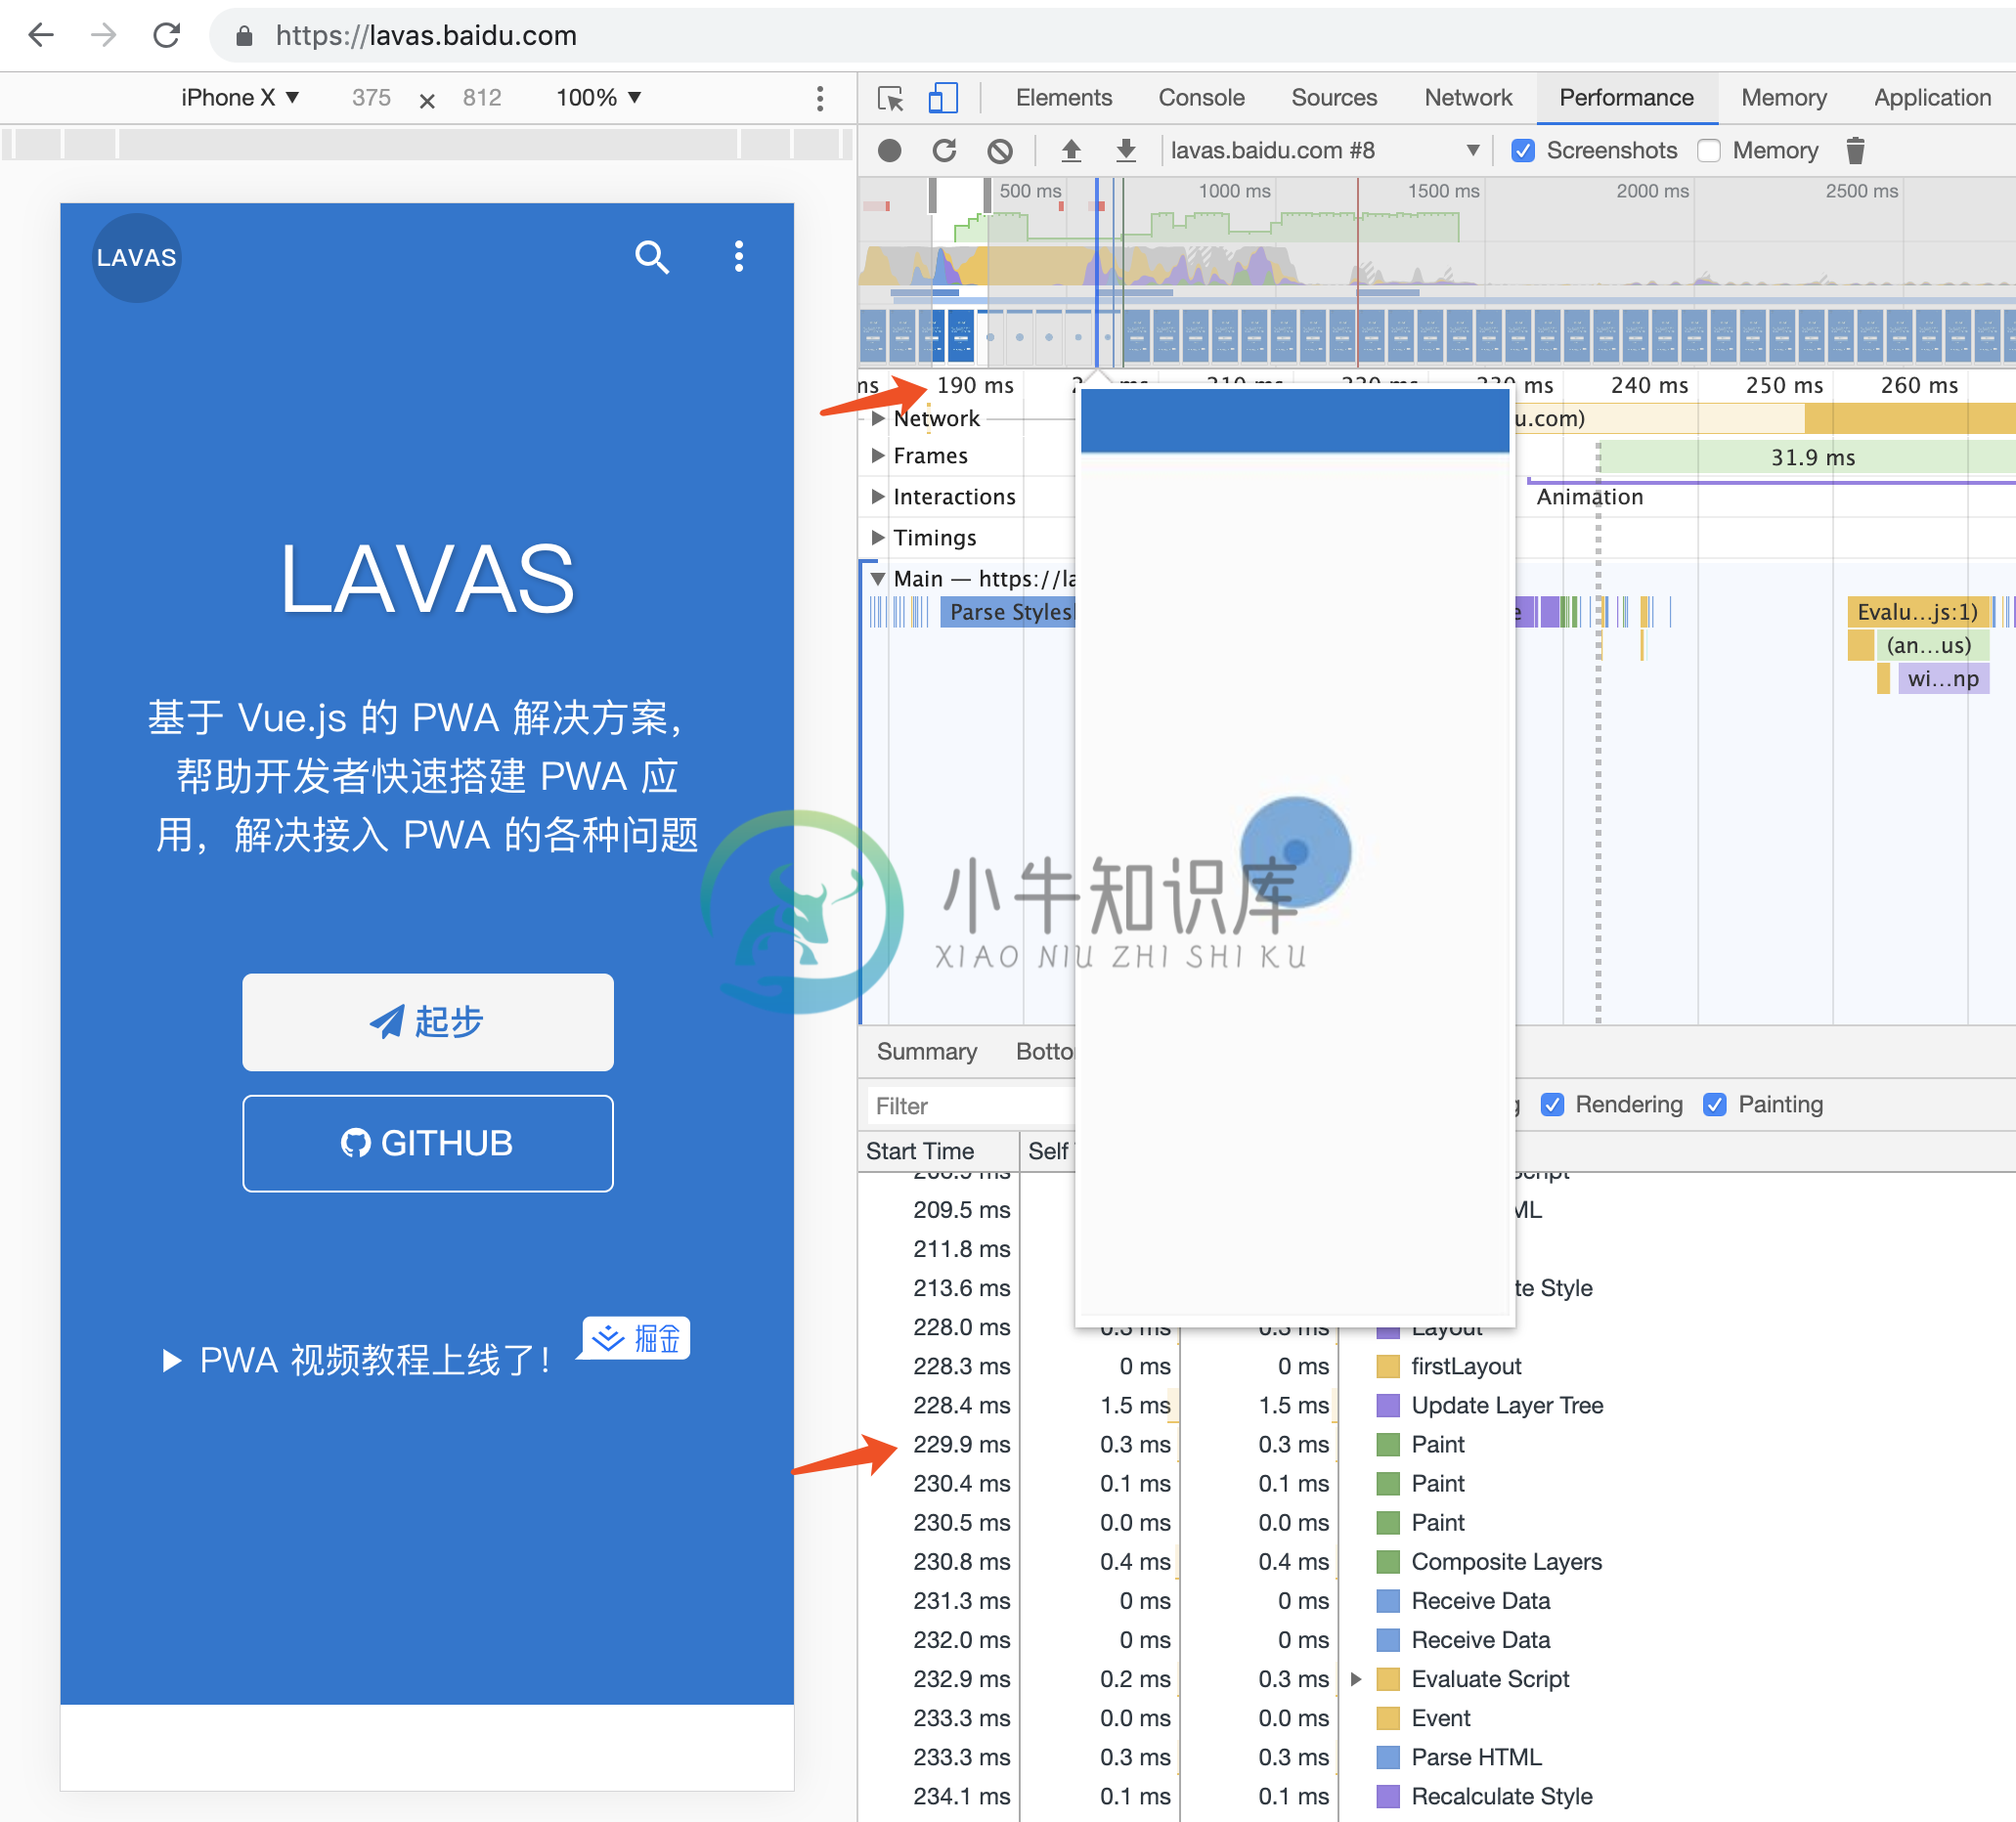
Task: Toggle the Memory checkbox in toolbar
Action: [1709, 151]
